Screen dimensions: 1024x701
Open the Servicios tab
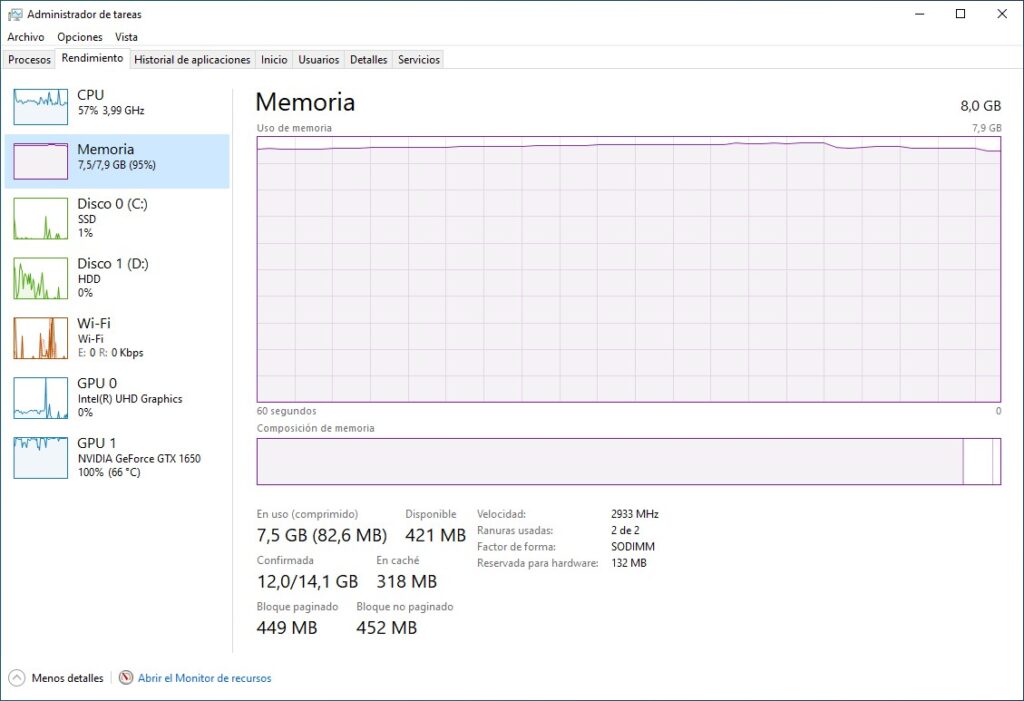tap(418, 59)
